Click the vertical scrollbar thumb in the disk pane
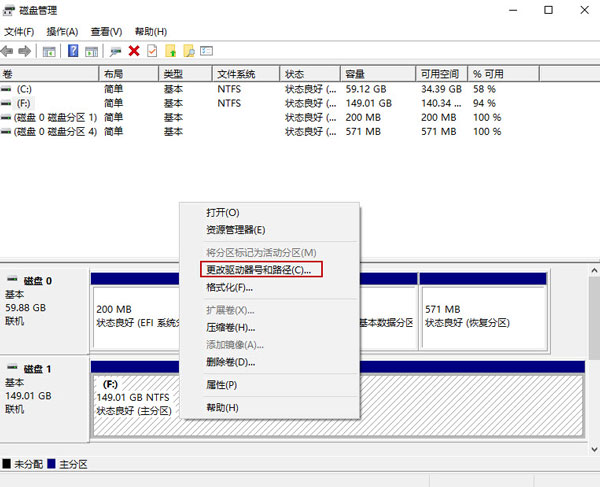This screenshot has width=600, height=487. (594, 318)
